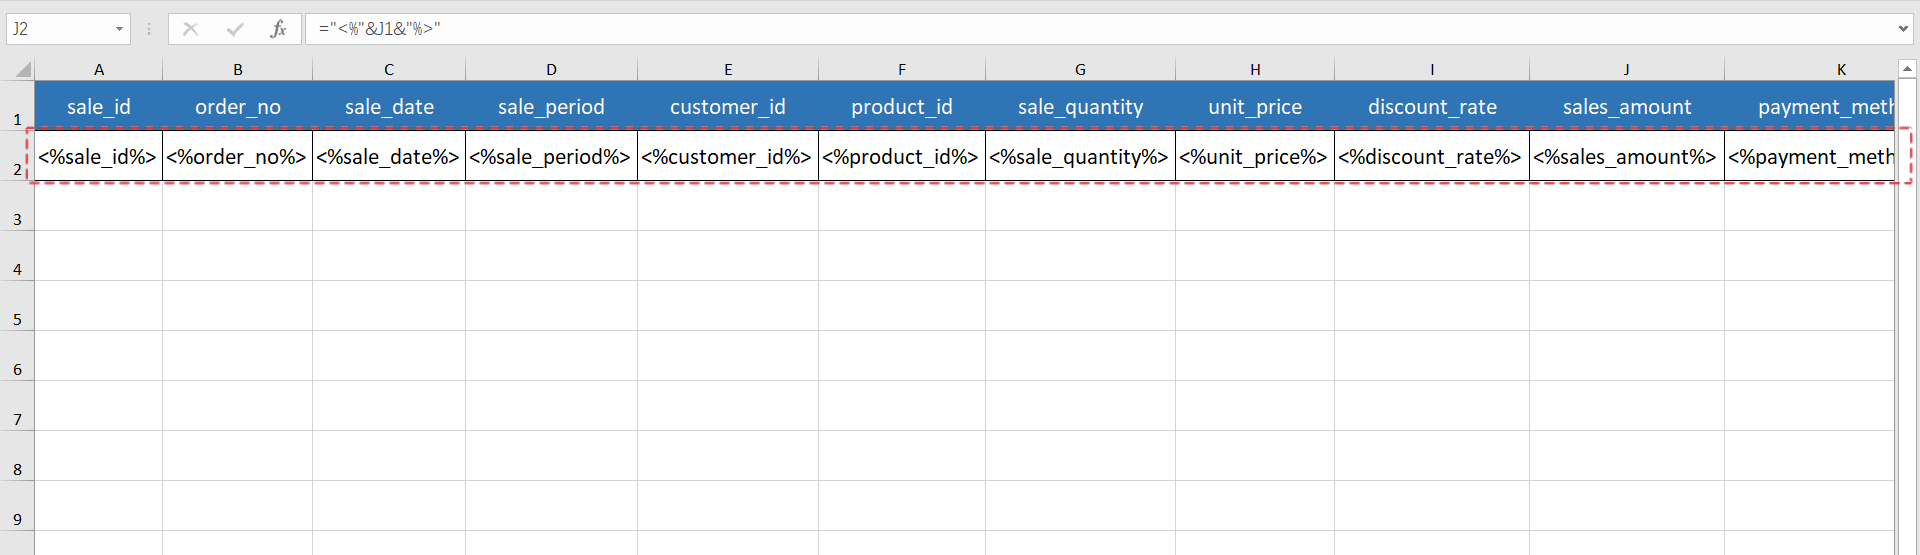The height and width of the screenshot is (555, 1920).
Task: Click the discount_rate header cell
Action: pos(1432,106)
